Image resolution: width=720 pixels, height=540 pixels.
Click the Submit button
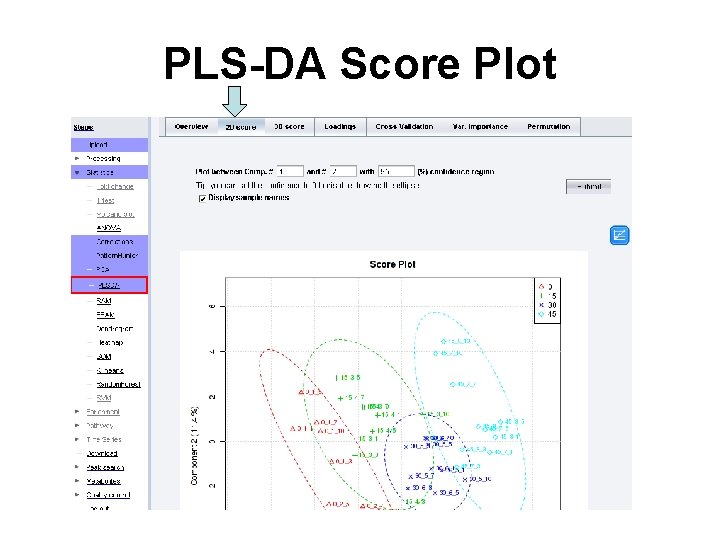588,186
